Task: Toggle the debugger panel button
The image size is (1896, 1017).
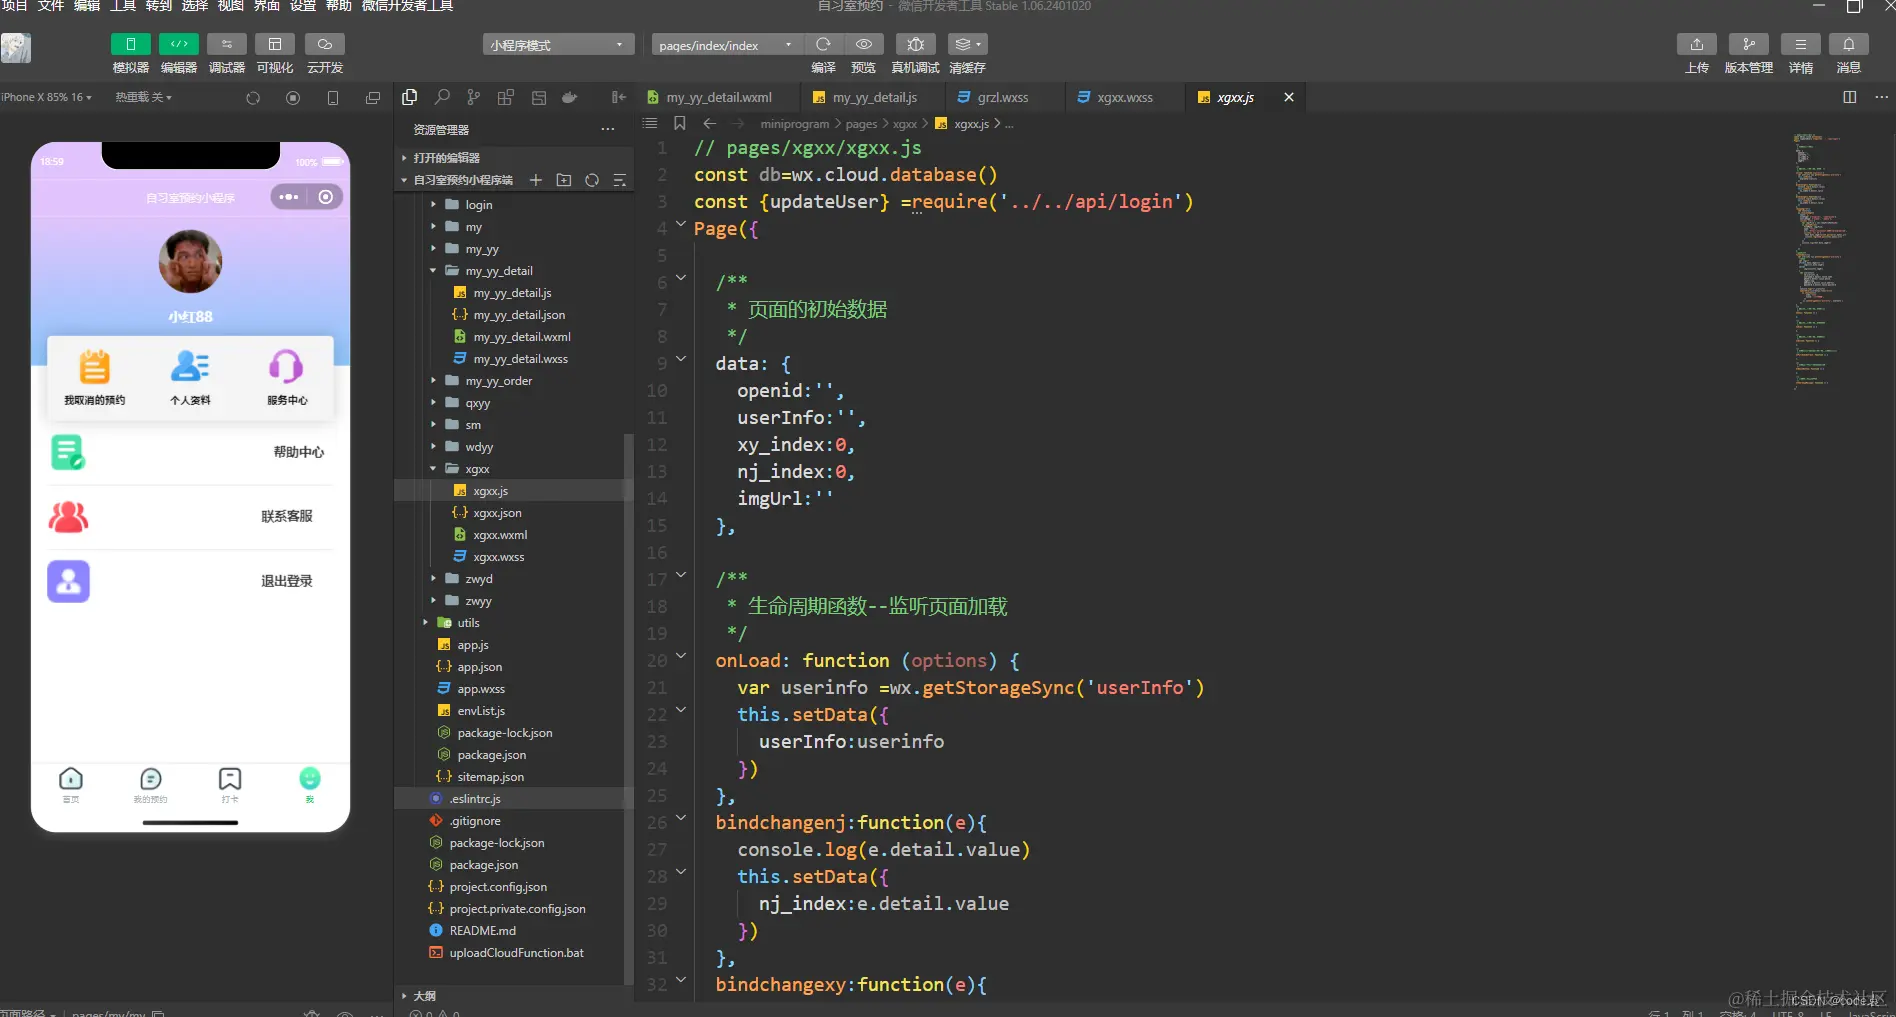Action: pyautogui.click(x=227, y=44)
